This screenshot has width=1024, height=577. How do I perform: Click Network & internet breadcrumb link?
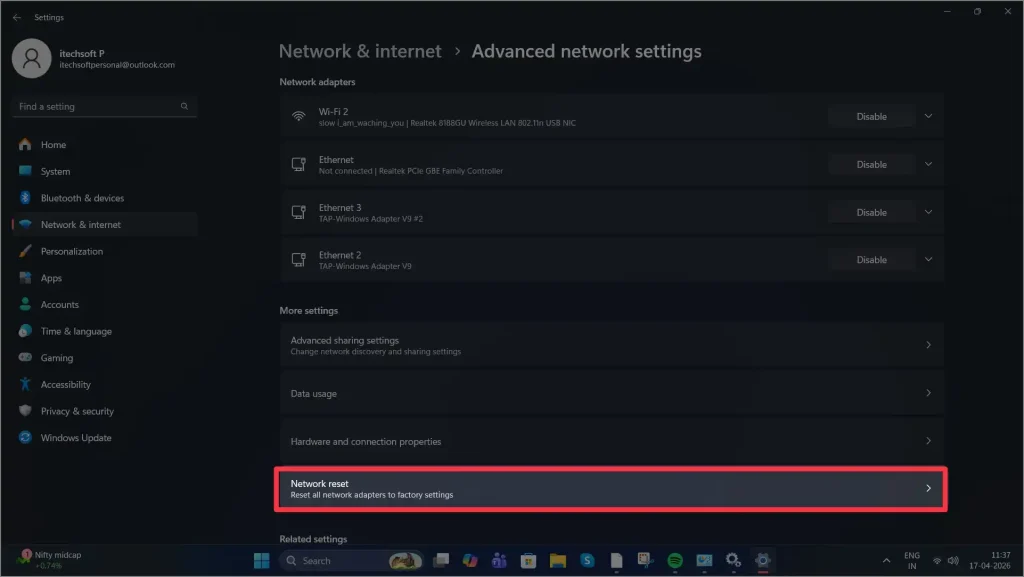click(360, 51)
